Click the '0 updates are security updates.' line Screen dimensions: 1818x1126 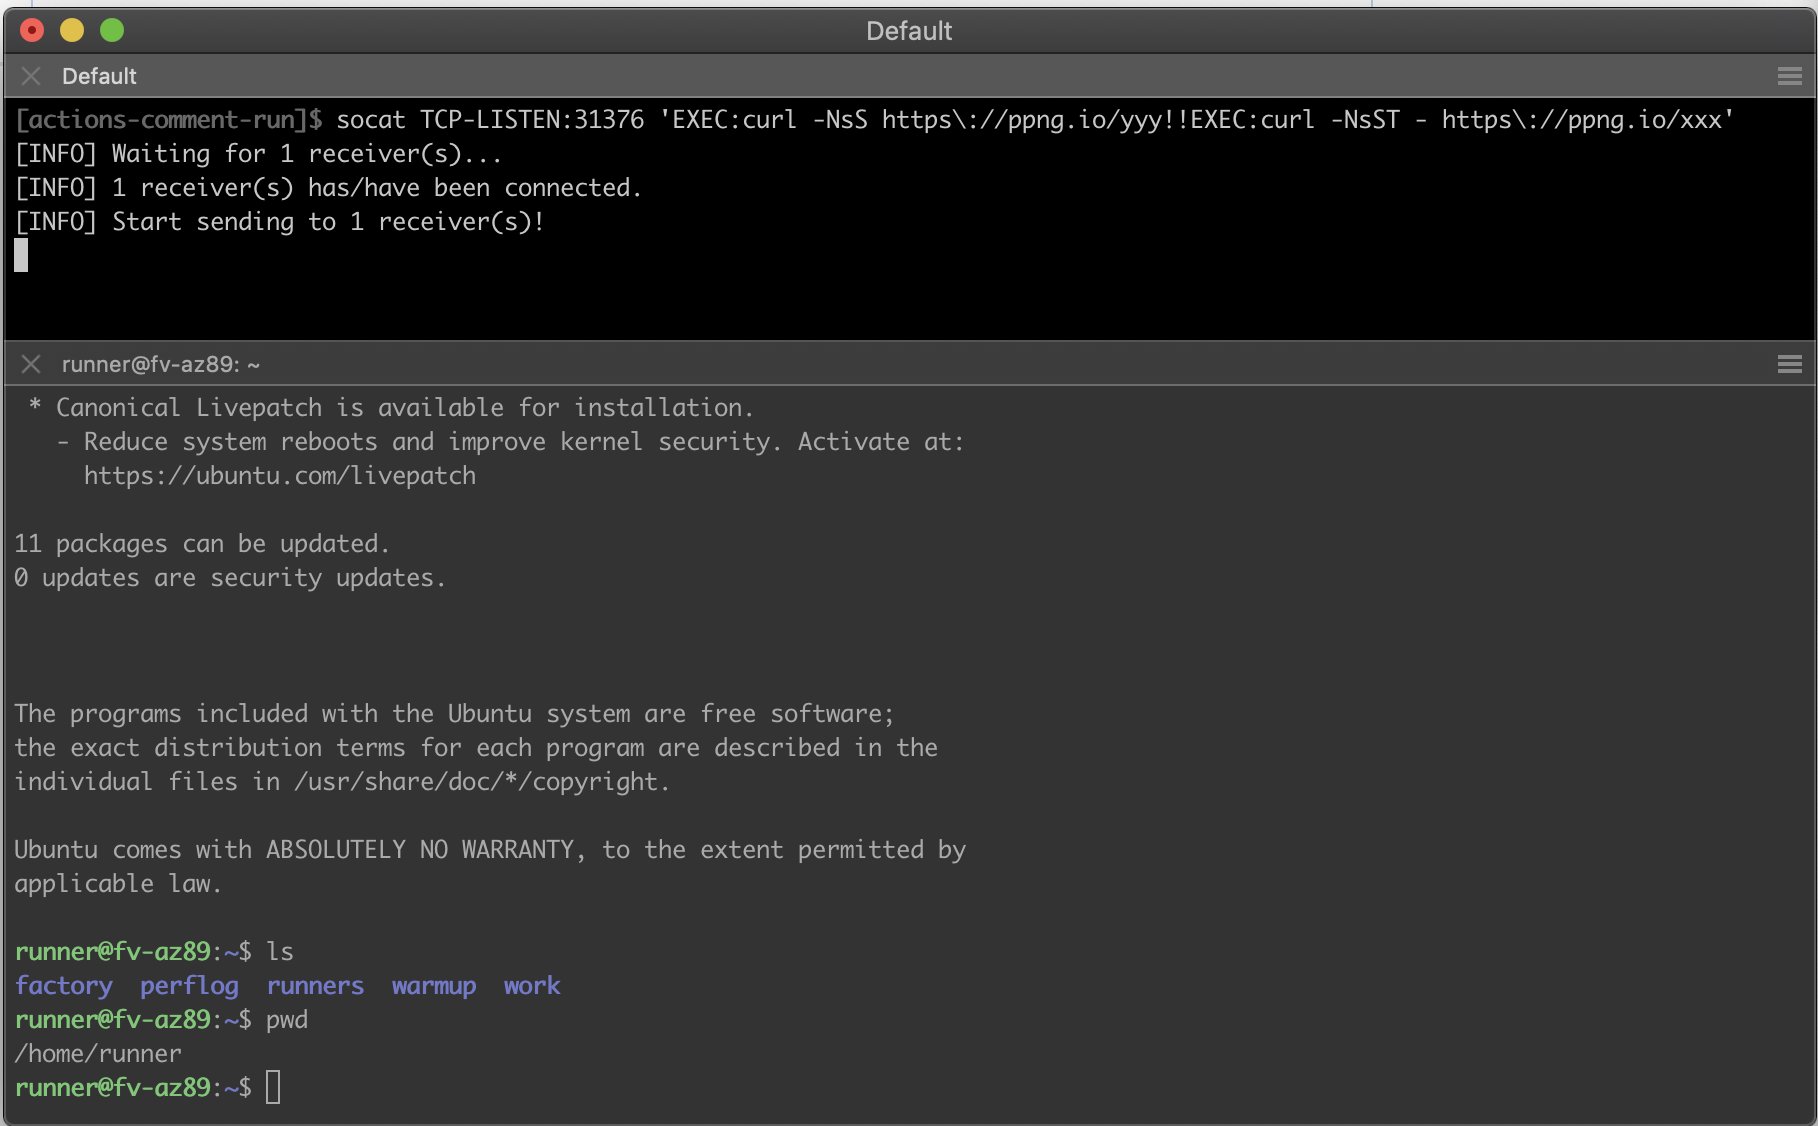[230, 578]
